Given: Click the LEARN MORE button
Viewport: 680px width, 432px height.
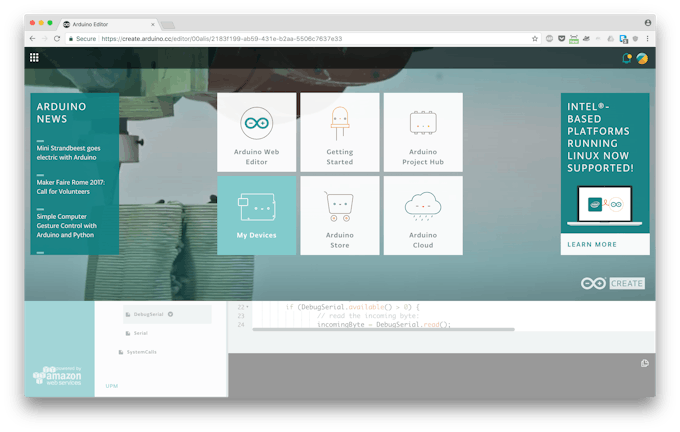Looking at the screenshot, I should coord(605,244).
